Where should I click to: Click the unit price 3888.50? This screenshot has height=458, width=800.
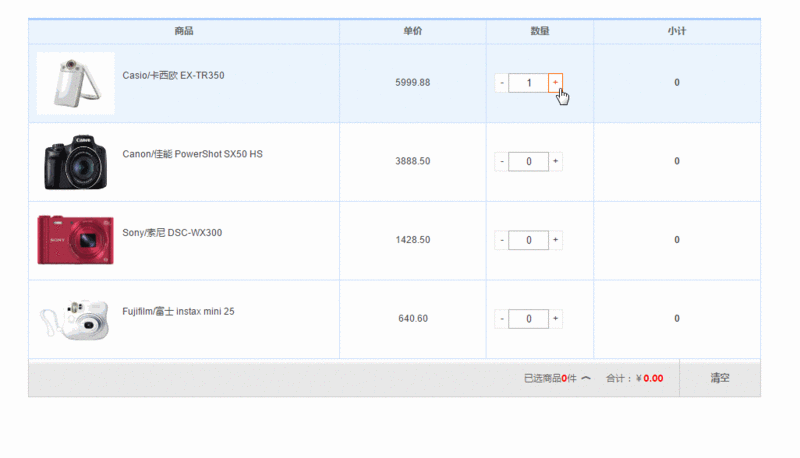coord(413,161)
